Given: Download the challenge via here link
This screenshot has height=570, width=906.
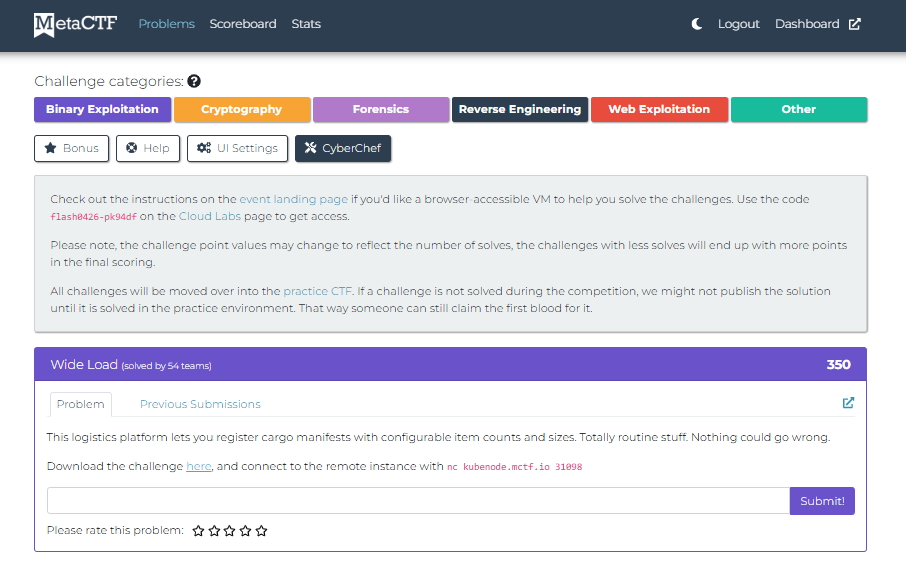Looking at the screenshot, I should (199, 467).
